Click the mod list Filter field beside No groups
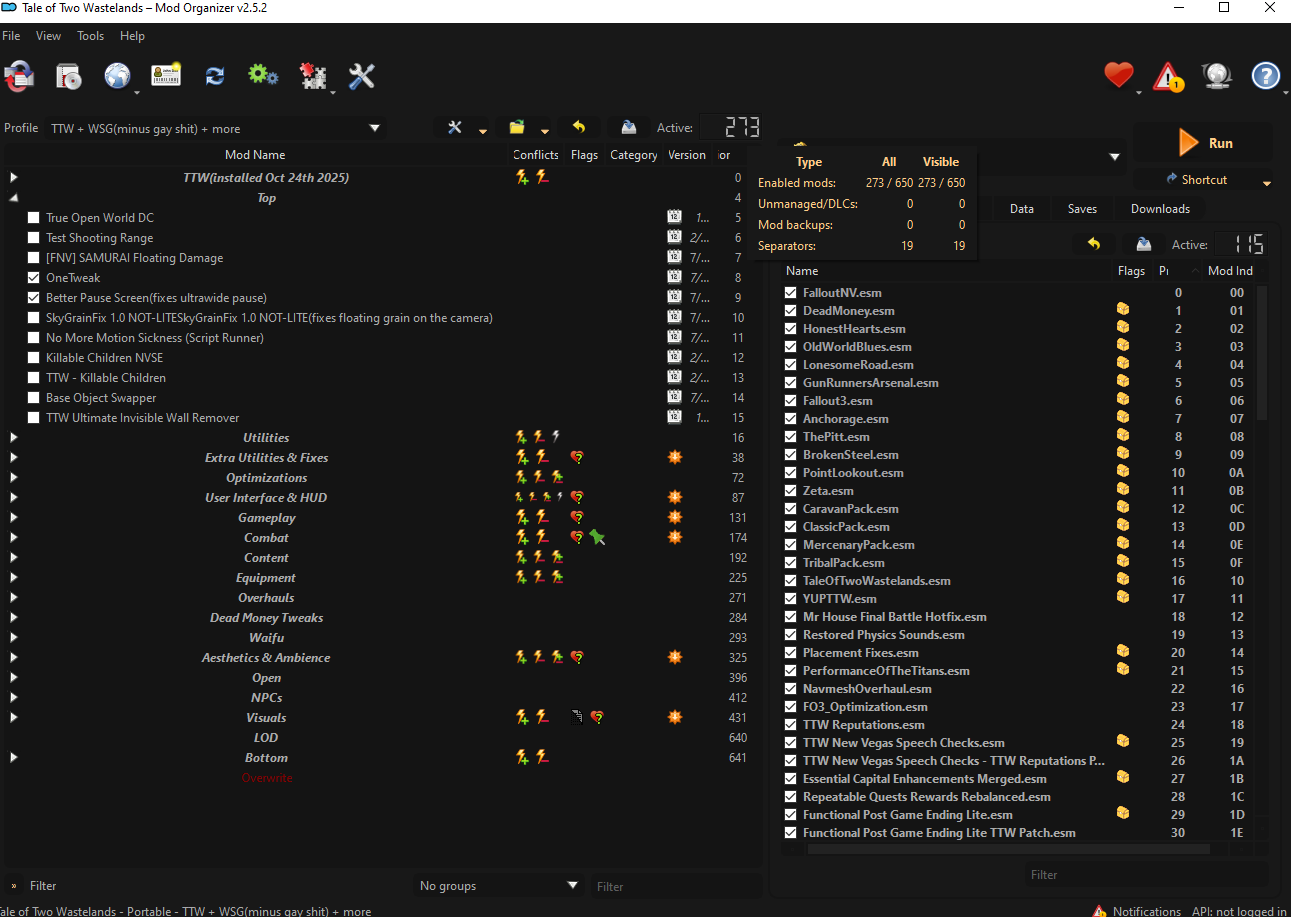The height and width of the screenshot is (917, 1291). (x=675, y=886)
